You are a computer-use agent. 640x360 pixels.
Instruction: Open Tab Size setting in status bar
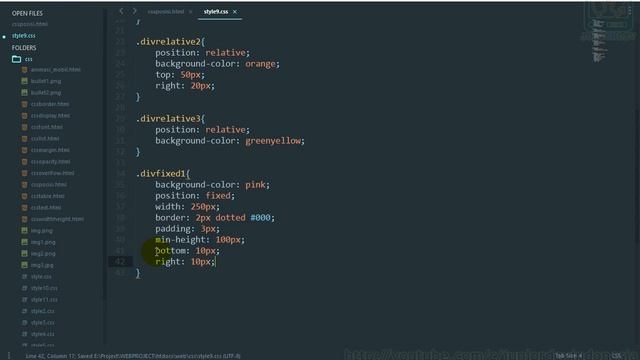tap(568, 356)
